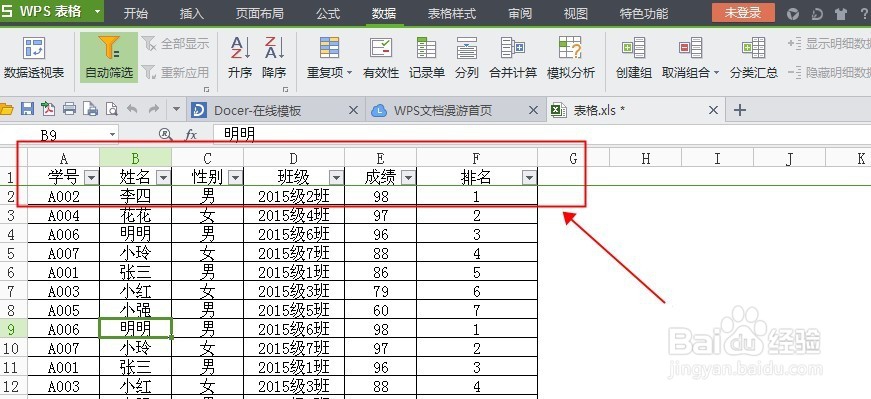
Task: Close the WPS文档漫游首页 tab
Action: click(x=533, y=111)
